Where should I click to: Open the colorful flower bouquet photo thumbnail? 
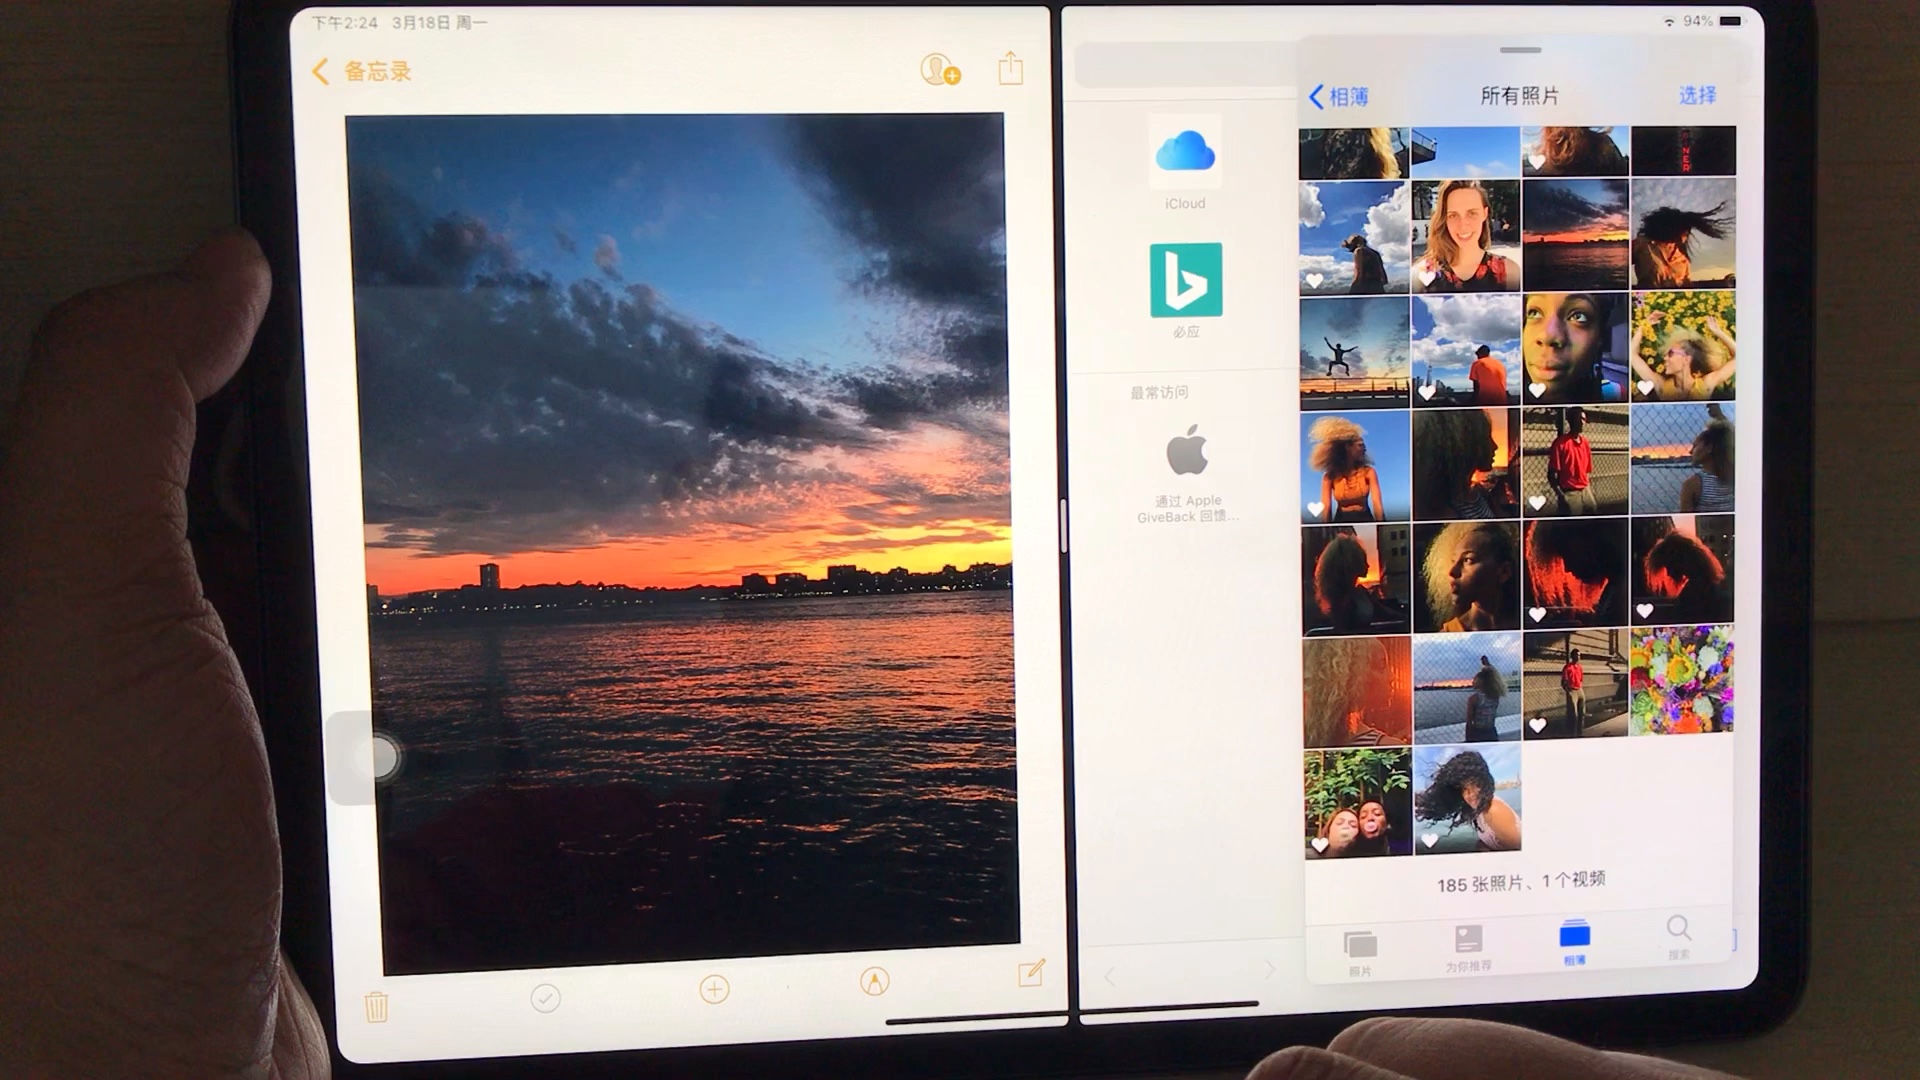(1682, 680)
